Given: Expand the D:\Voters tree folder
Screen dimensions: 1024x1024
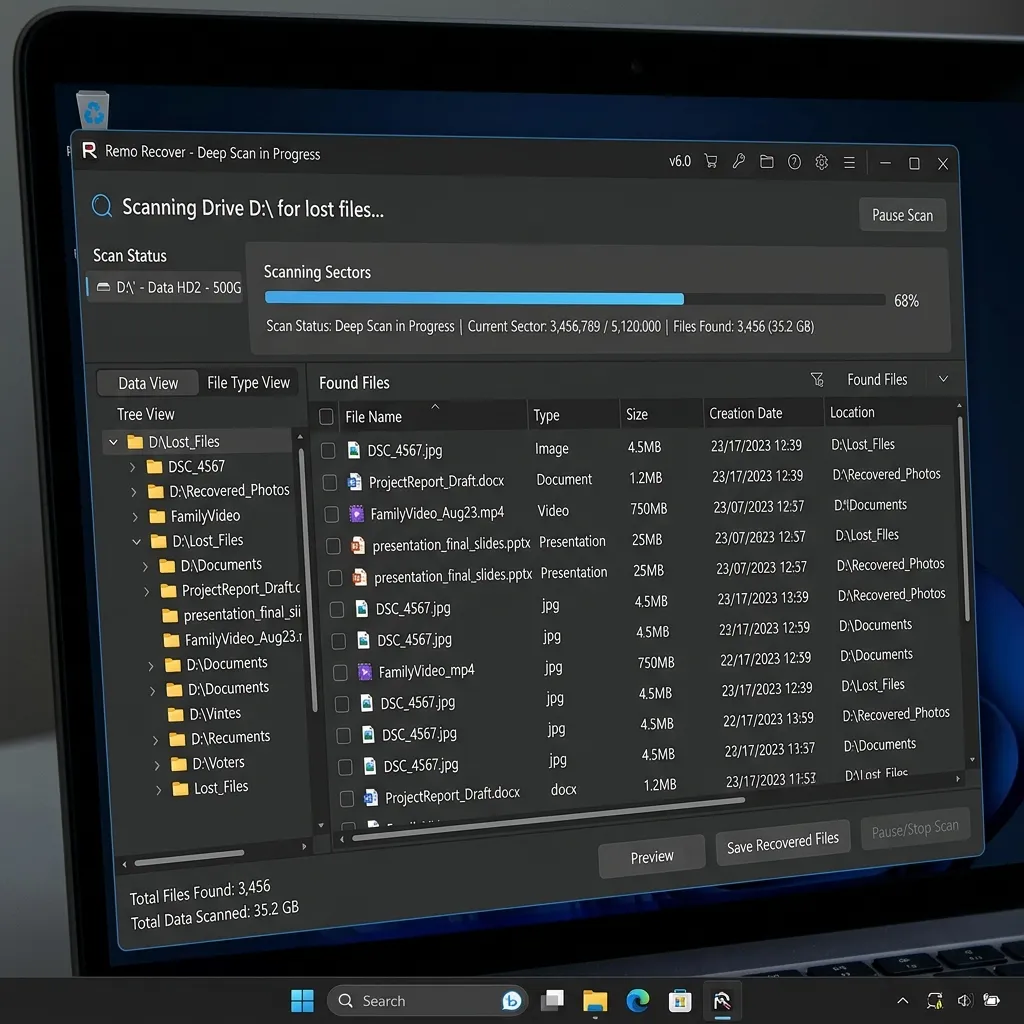Looking at the screenshot, I should click(x=157, y=765).
